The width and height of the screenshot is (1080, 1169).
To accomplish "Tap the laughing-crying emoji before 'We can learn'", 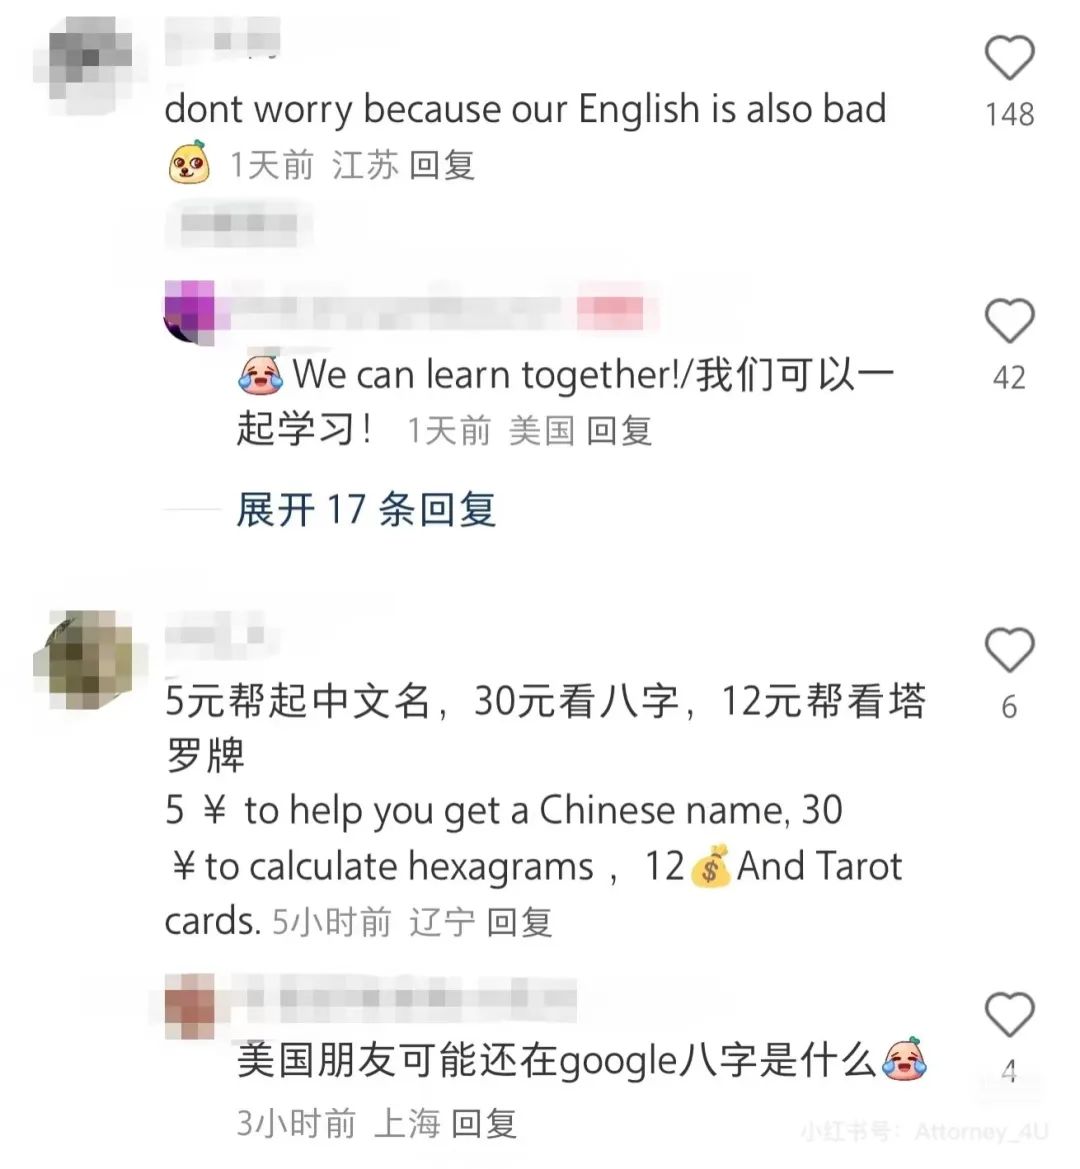I will [260, 374].
